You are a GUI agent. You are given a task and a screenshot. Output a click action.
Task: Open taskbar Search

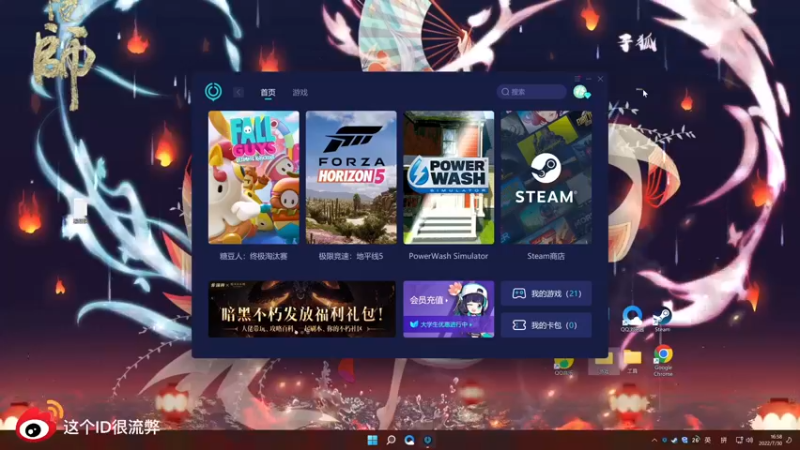tap(391, 440)
